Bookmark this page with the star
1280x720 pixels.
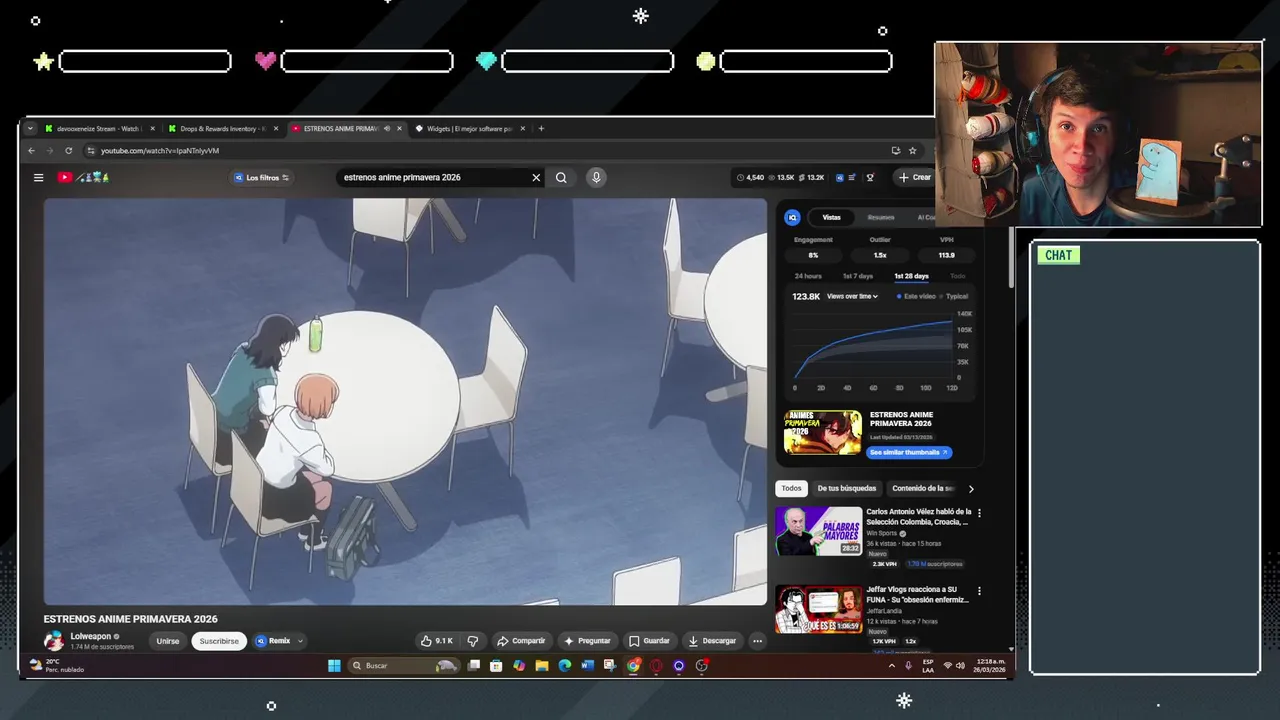(x=912, y=150)
